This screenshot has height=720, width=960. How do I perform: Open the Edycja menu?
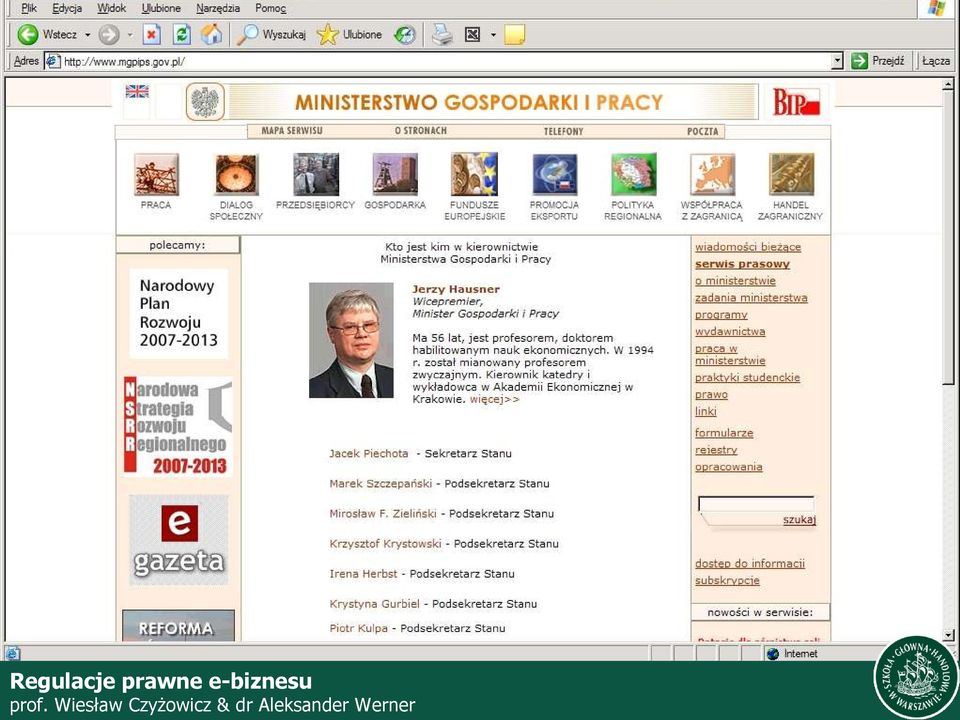[67, 8]
